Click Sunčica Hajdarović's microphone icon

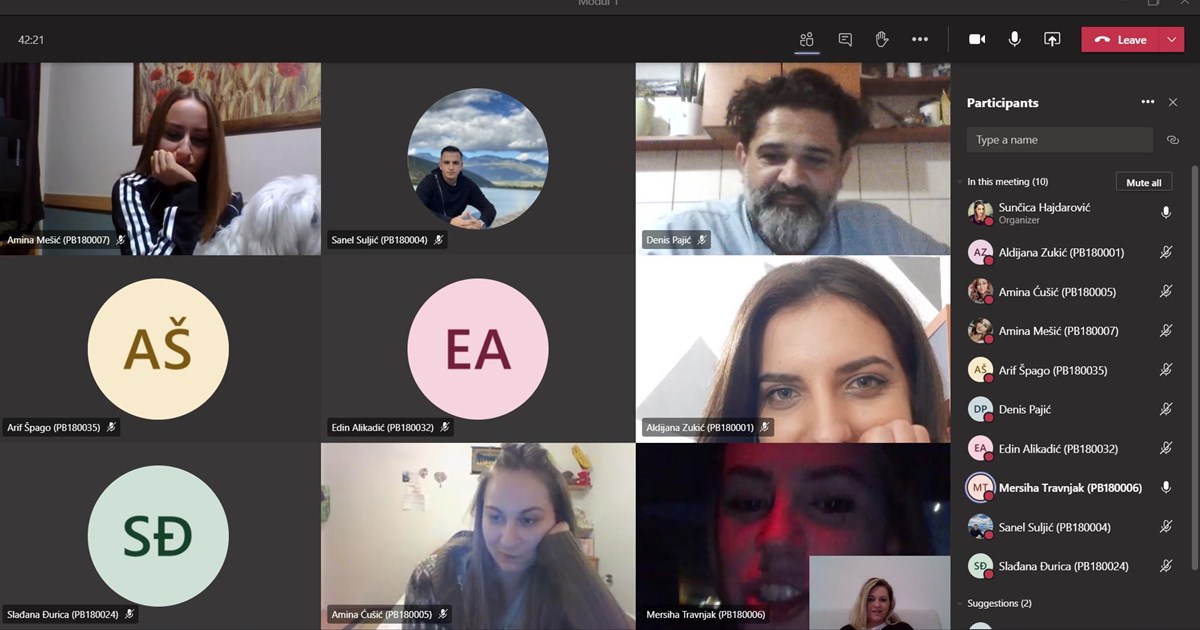1165,213
